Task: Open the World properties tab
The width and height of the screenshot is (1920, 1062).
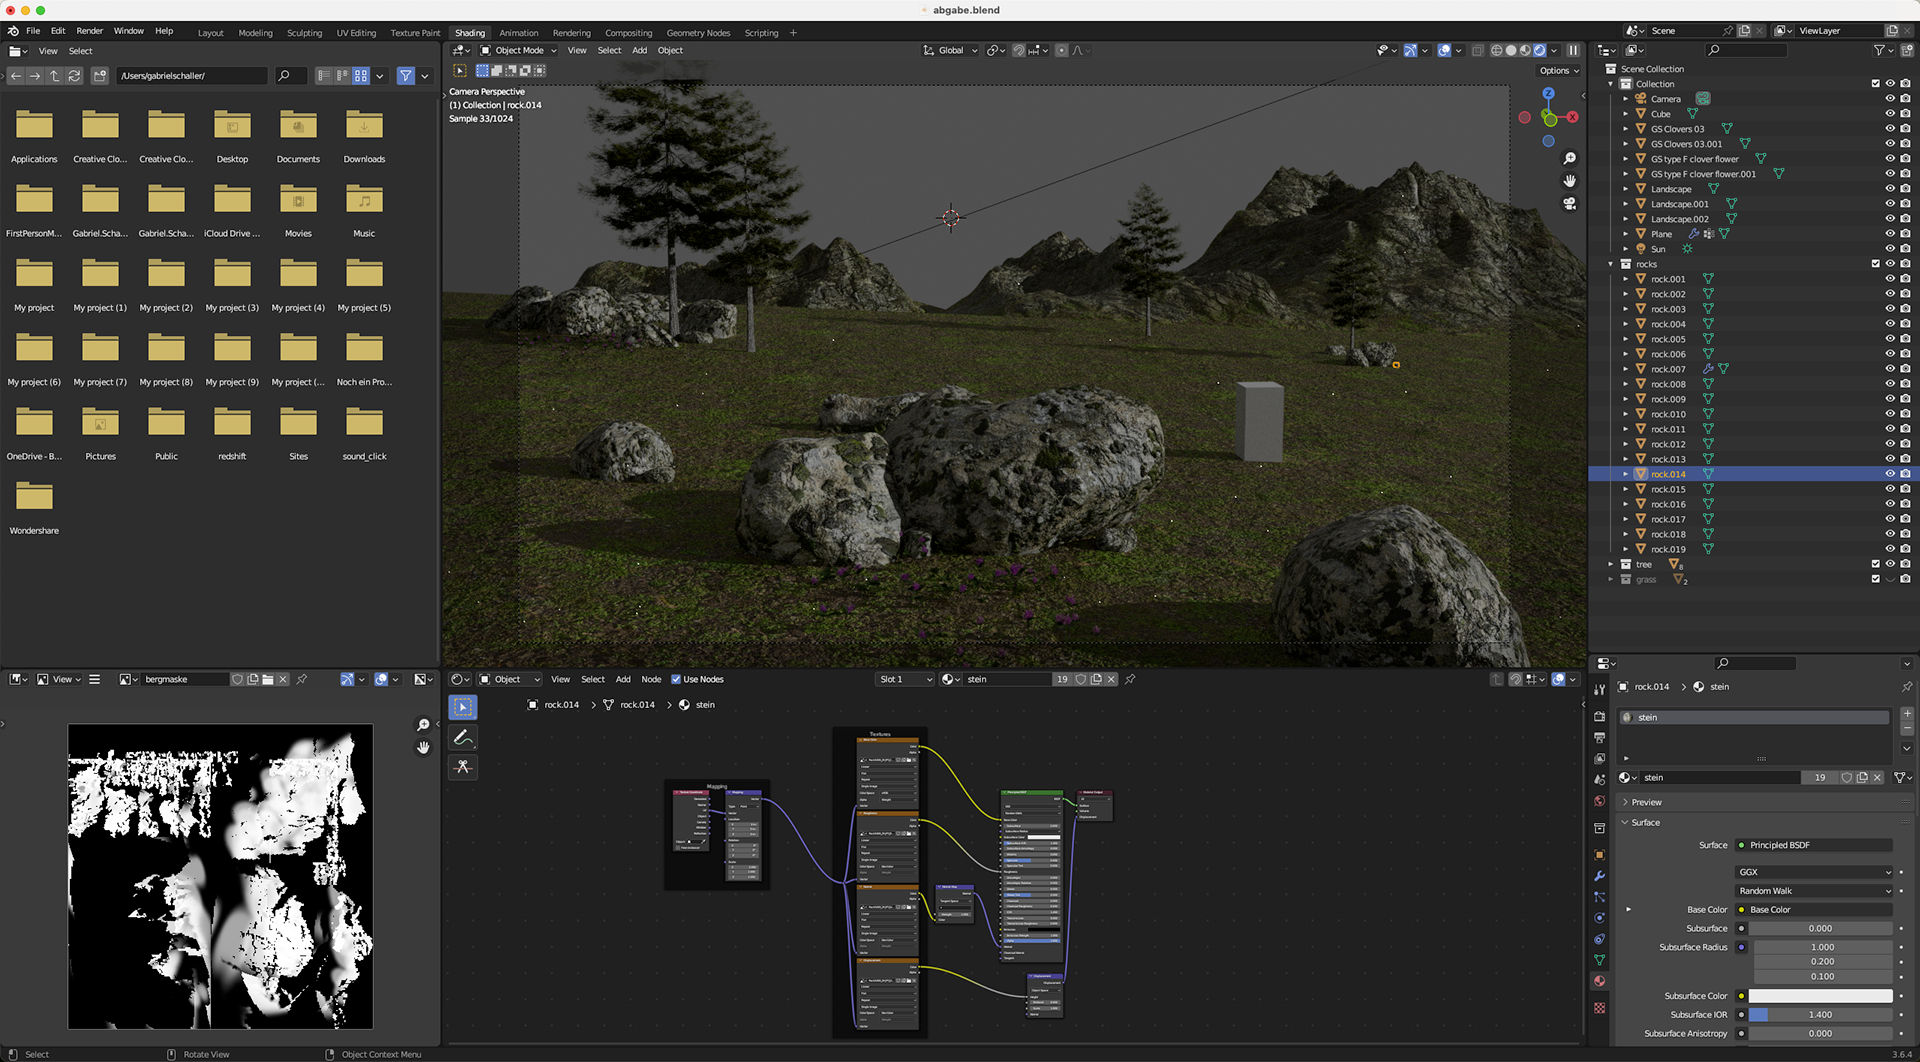Action: click(1599, 801)
